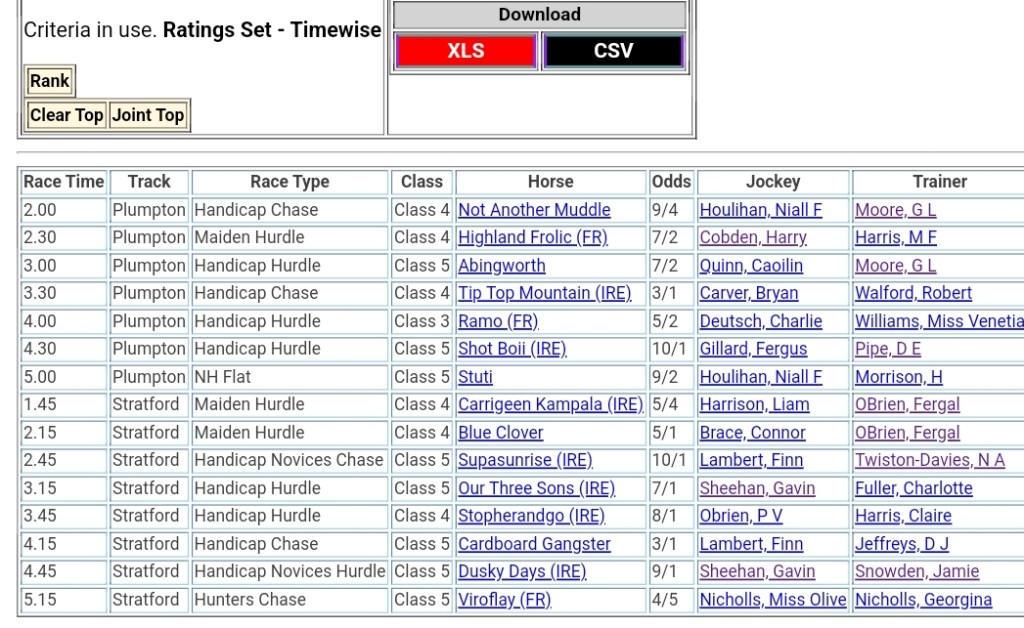This screenshot has width=1024, height=628.
Task: Open Highland Frolic (FR) horse page
Action: coord(532,238)
